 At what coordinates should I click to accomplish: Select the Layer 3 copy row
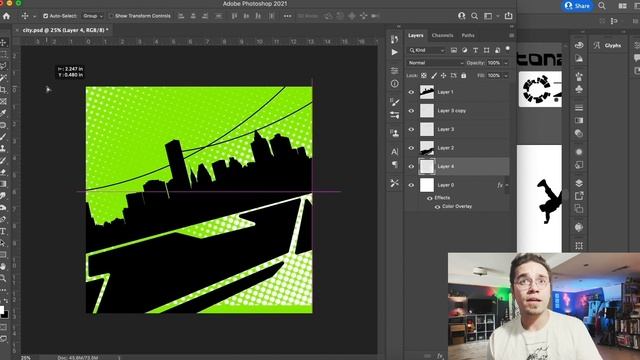click(x=458, y=111)
